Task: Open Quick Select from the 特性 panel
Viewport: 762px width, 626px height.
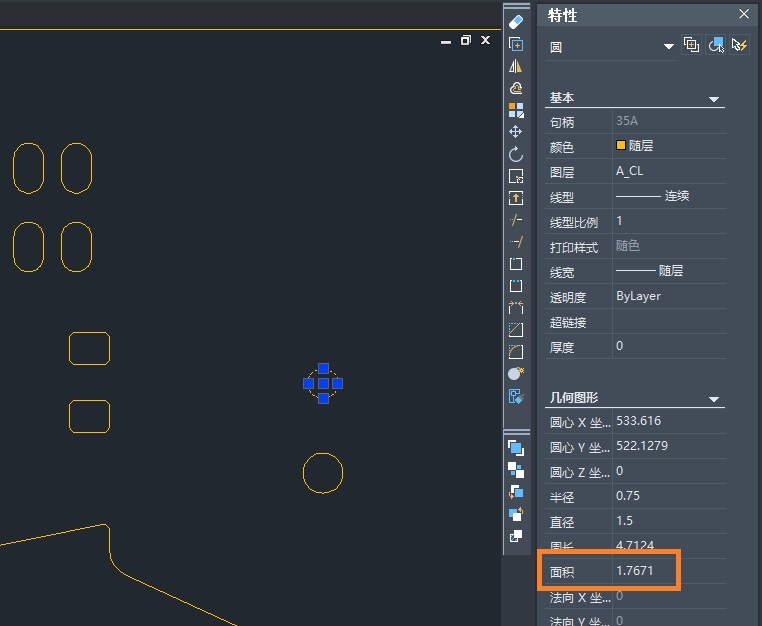Action: [x=739, y=45]
